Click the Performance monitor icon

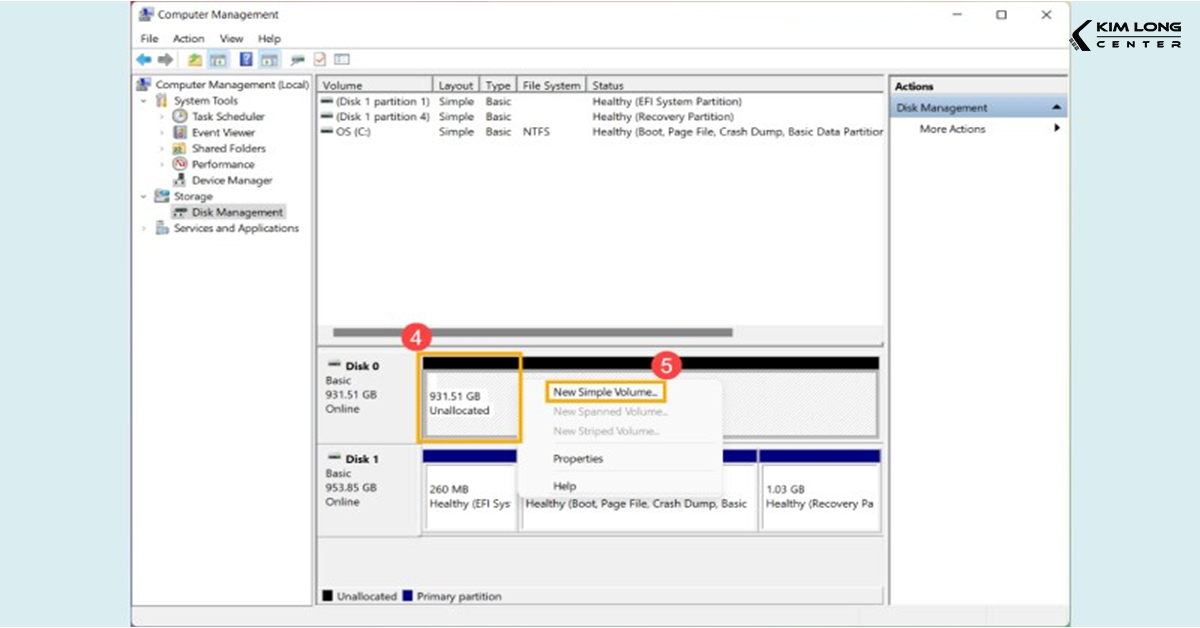click(180, 165)
